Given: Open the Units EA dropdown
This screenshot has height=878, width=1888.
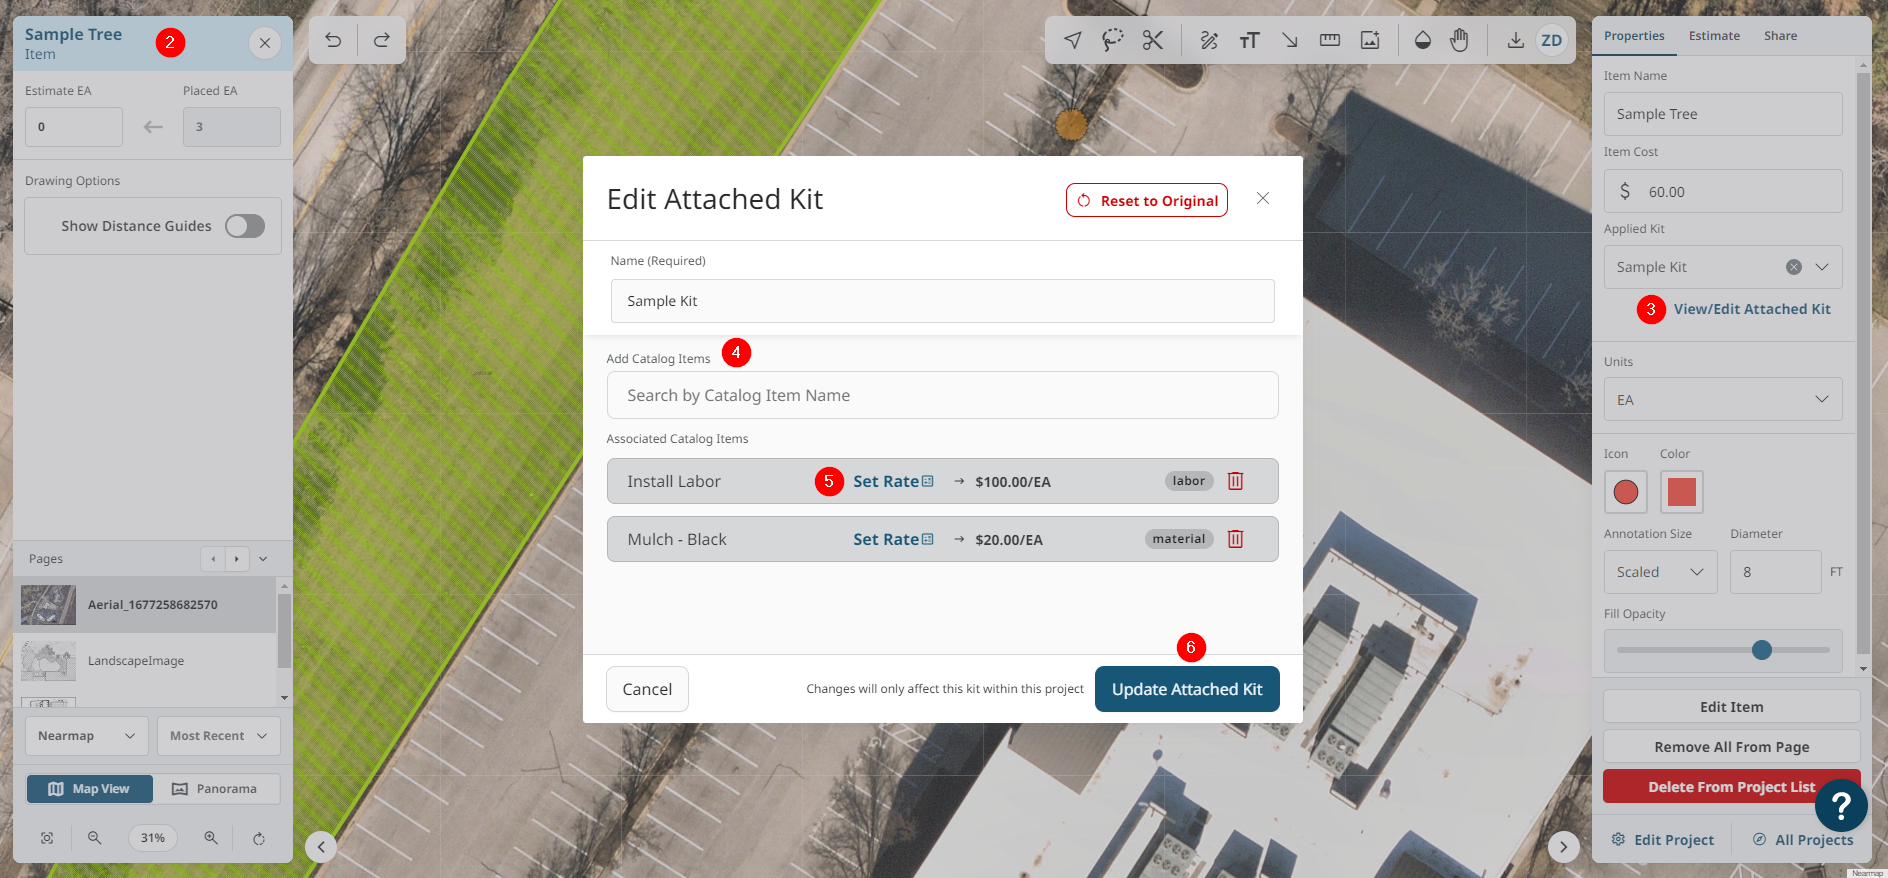Looking at the screenshot, I should coord(1723,400).
